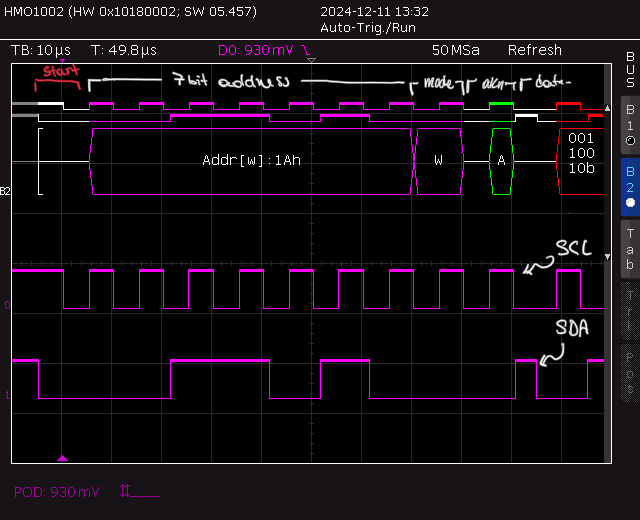Image resolution: width=640 pixels, height=520 pixels.
Task: Click the BUS menu header label
Action: point(629,70)
